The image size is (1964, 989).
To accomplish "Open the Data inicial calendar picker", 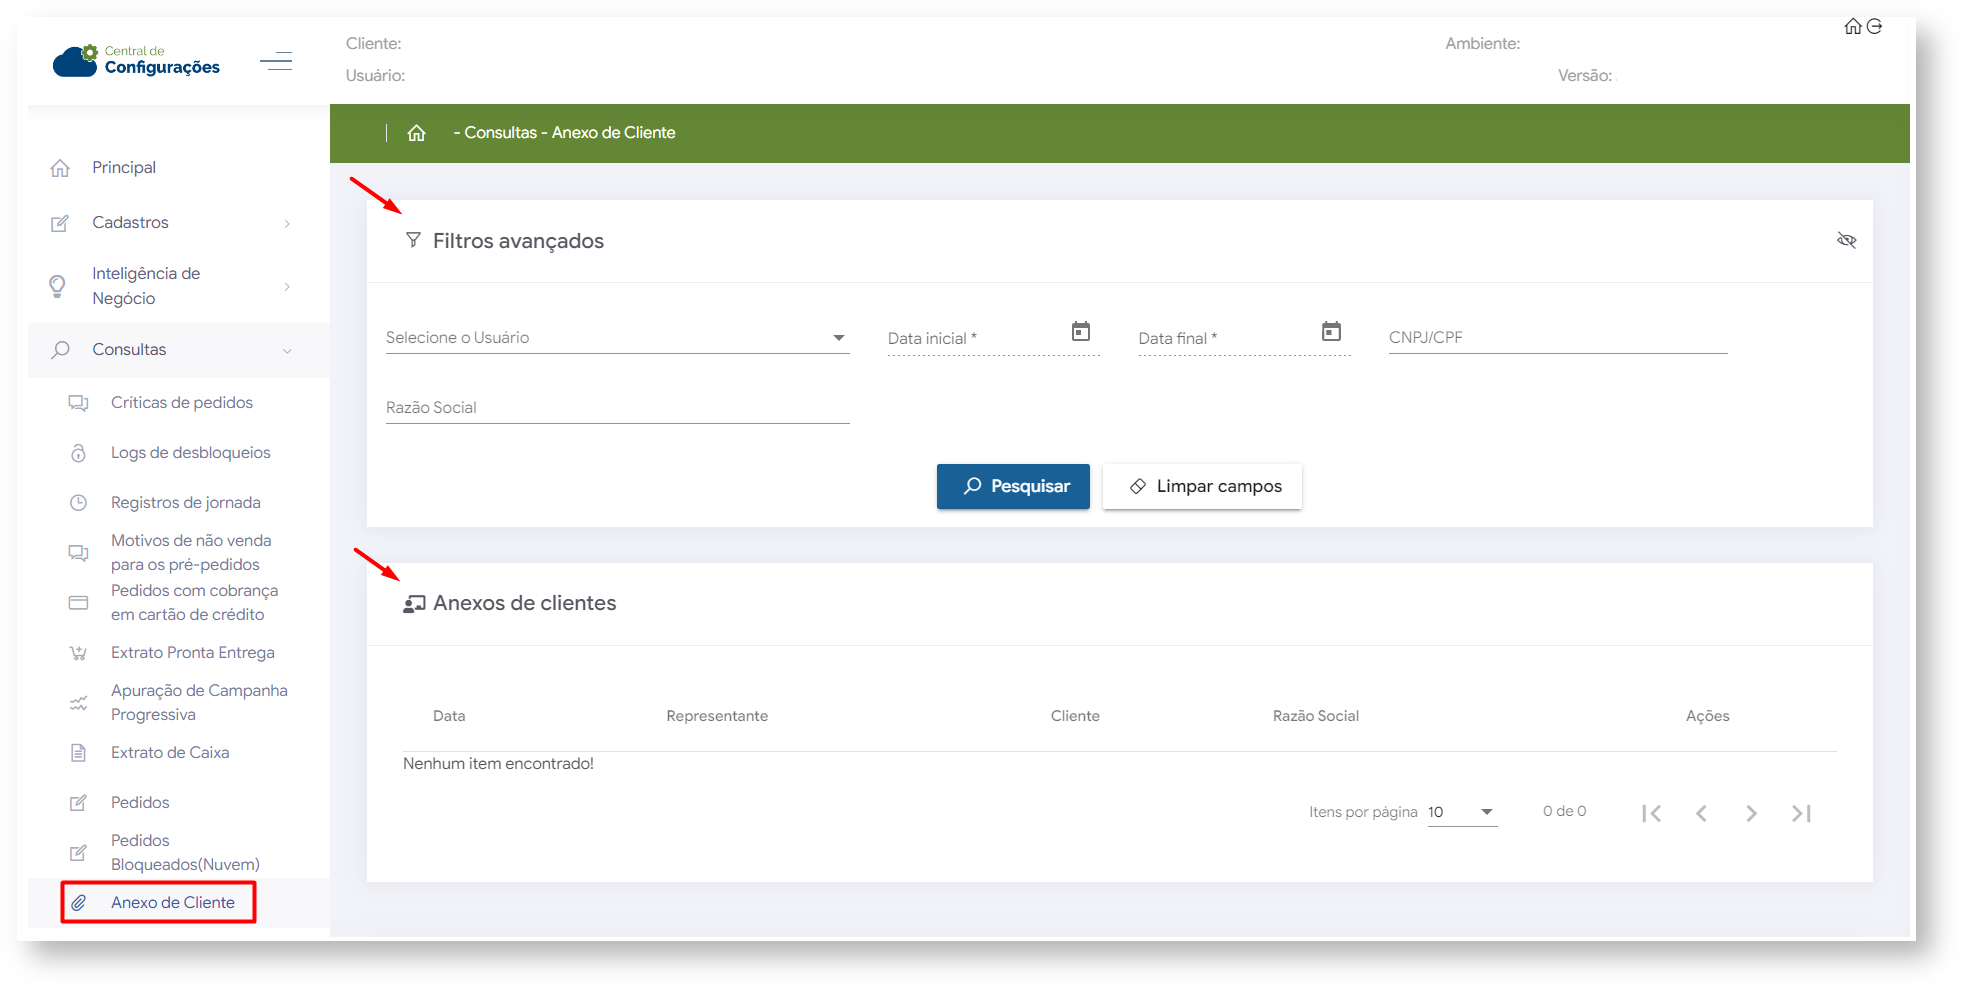I will click(x=1080, y=332).
